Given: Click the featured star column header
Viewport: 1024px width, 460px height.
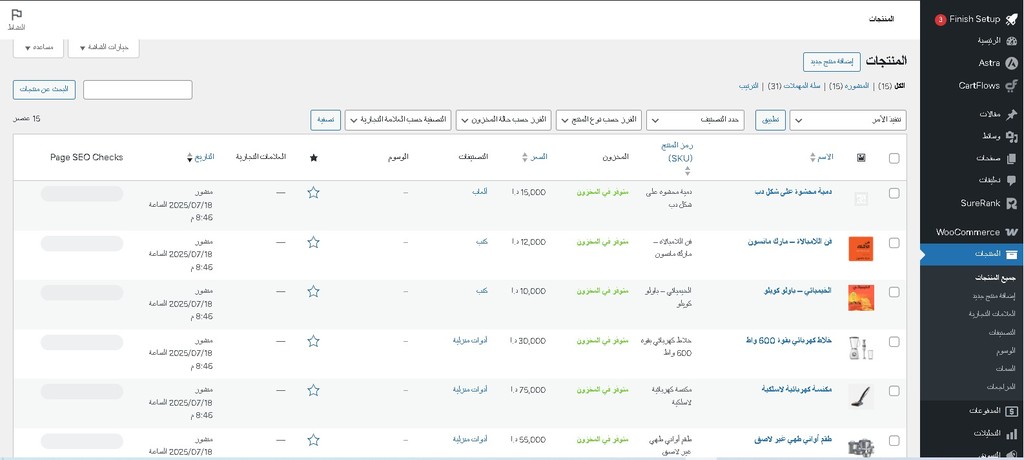Looking at the screenshot, I should pos(313,157).
